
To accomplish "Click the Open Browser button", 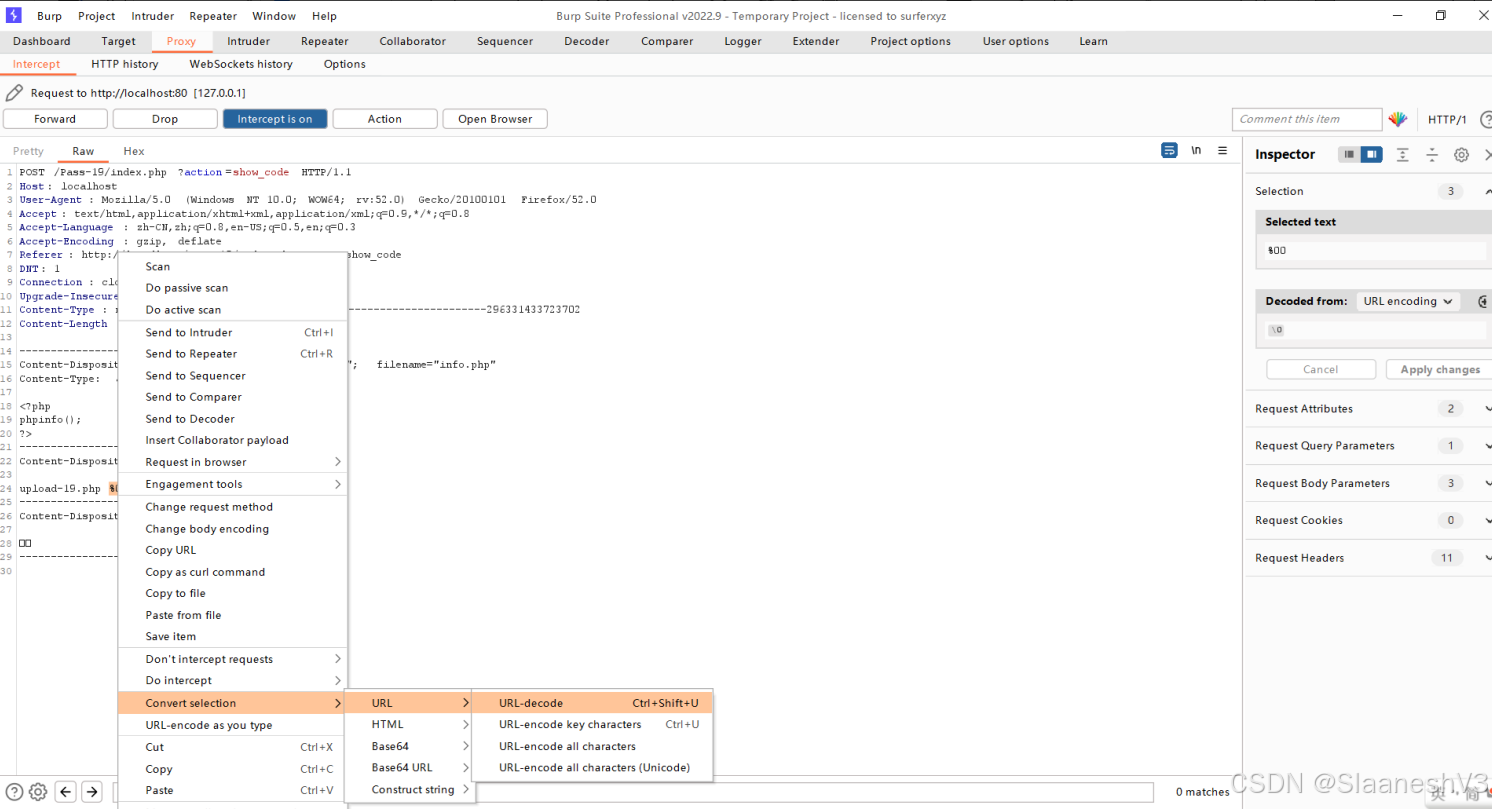I will coord(495,119).
